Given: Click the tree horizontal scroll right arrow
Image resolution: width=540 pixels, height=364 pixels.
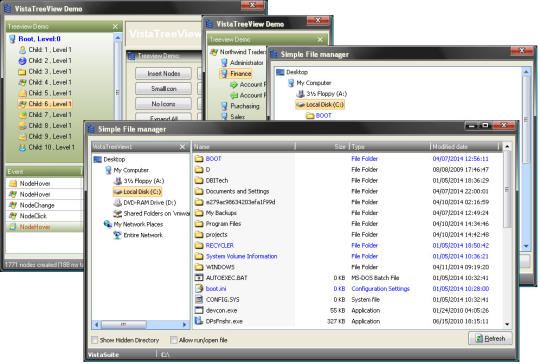Looking at the screenshot, I should (x=185, y=324).
